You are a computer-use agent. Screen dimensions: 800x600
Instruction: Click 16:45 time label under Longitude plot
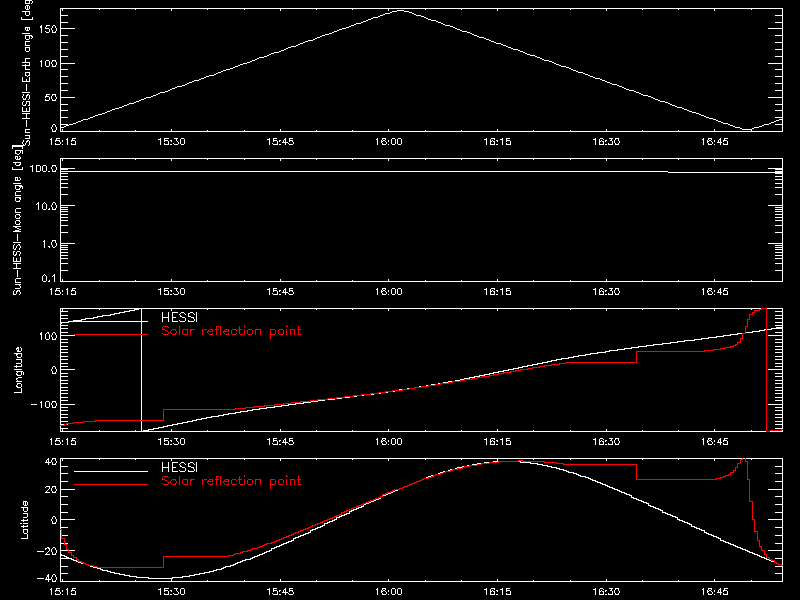tap(714, 441)
